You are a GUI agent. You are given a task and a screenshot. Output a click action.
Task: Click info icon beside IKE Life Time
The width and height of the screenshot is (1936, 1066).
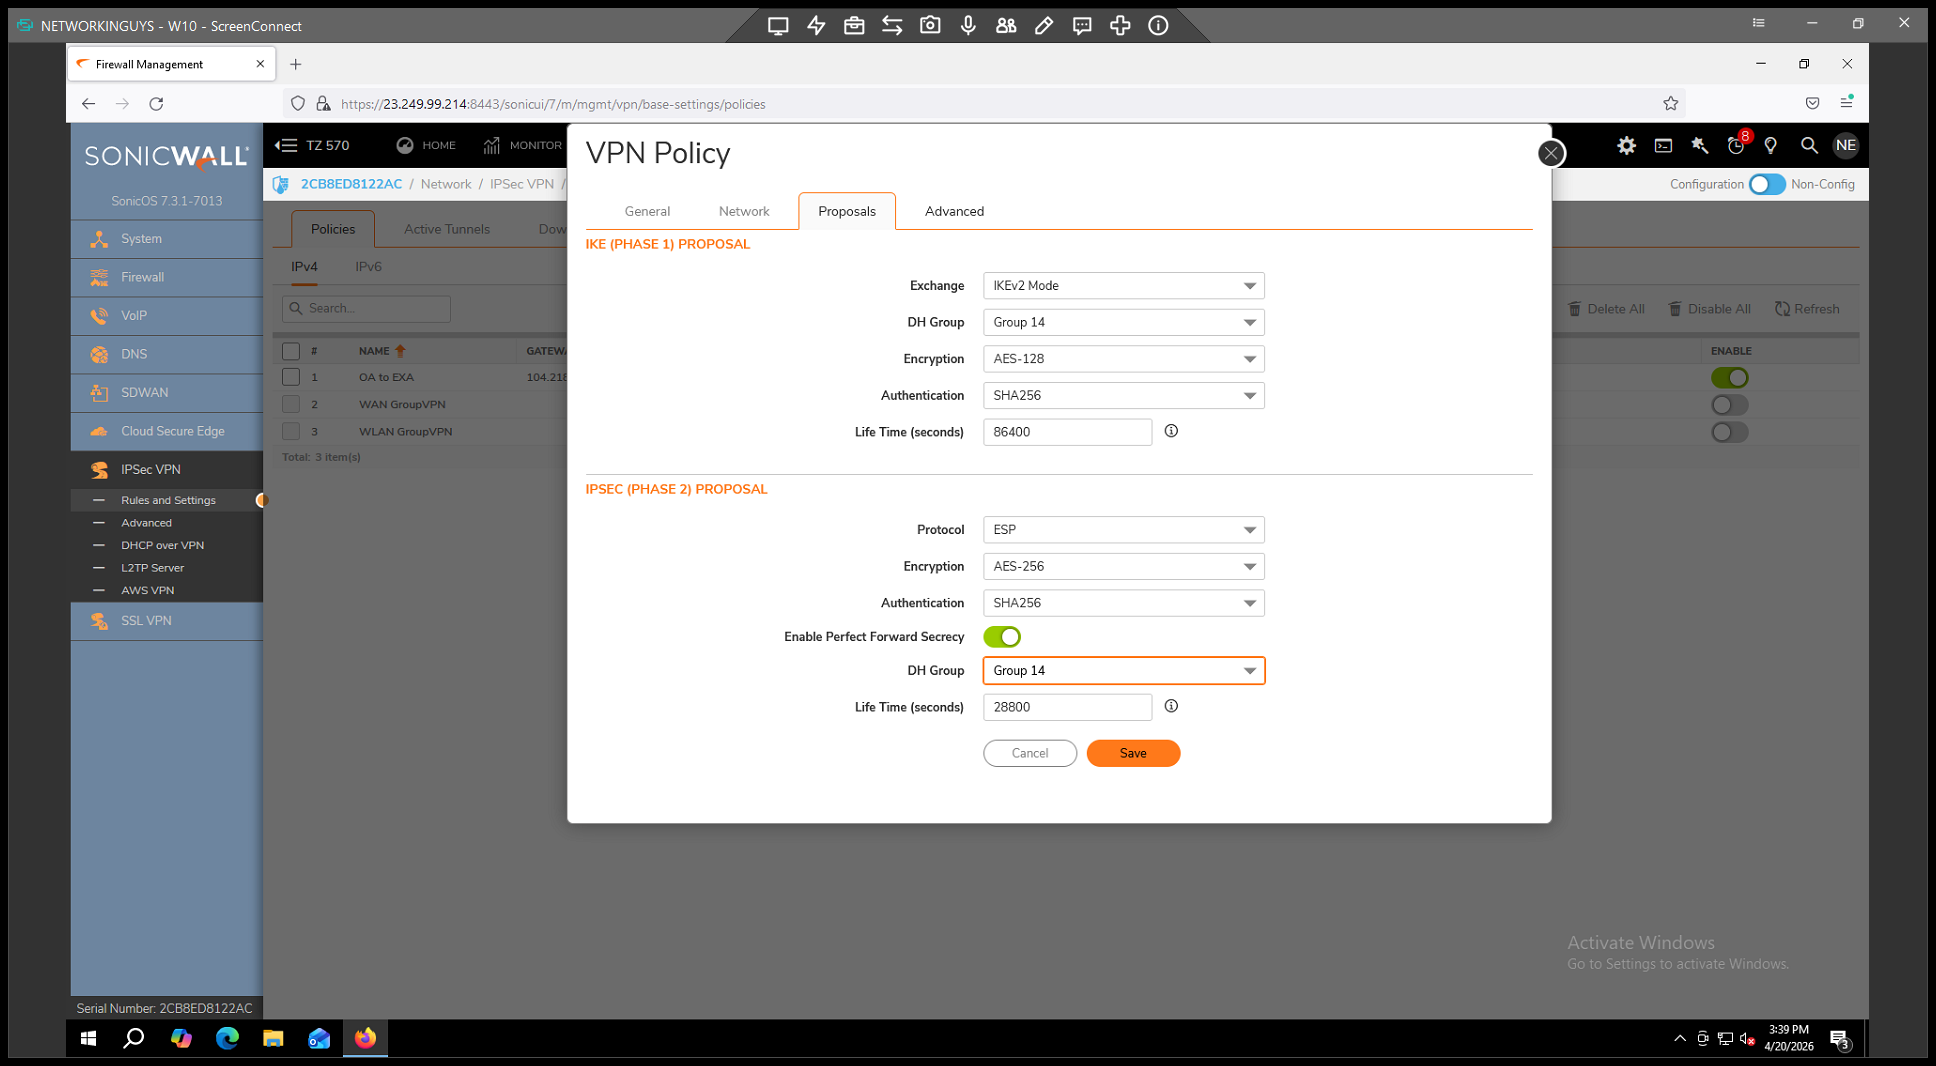tap(1171, 431)
